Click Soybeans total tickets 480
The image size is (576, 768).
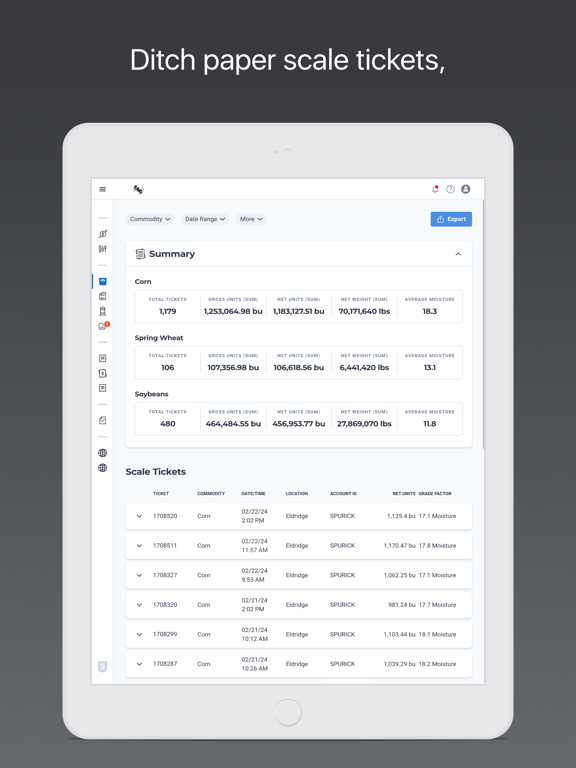(168, 424)
